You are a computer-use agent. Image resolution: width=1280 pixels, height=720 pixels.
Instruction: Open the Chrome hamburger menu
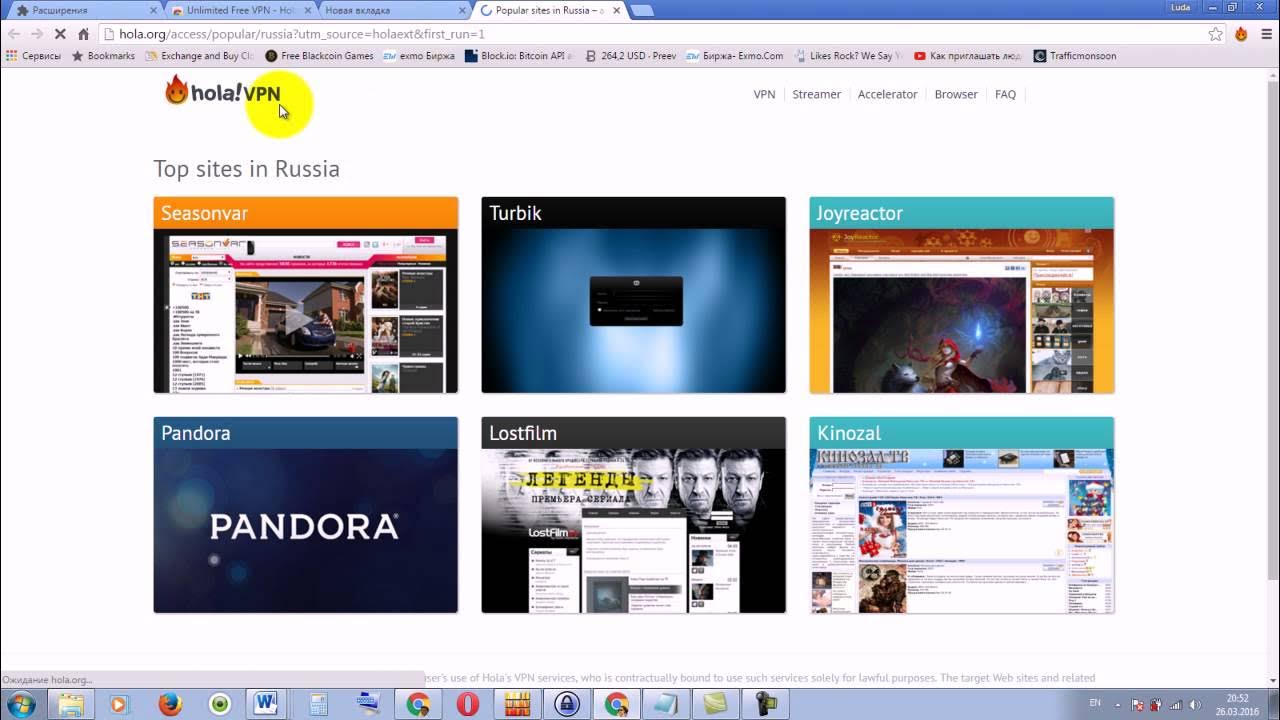point(1265,34)
